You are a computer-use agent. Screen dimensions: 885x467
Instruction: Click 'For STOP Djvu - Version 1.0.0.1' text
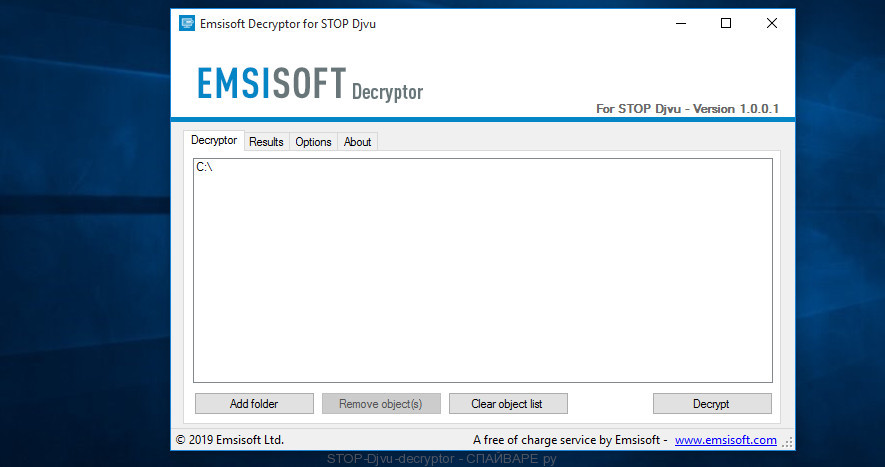[687, 108]
